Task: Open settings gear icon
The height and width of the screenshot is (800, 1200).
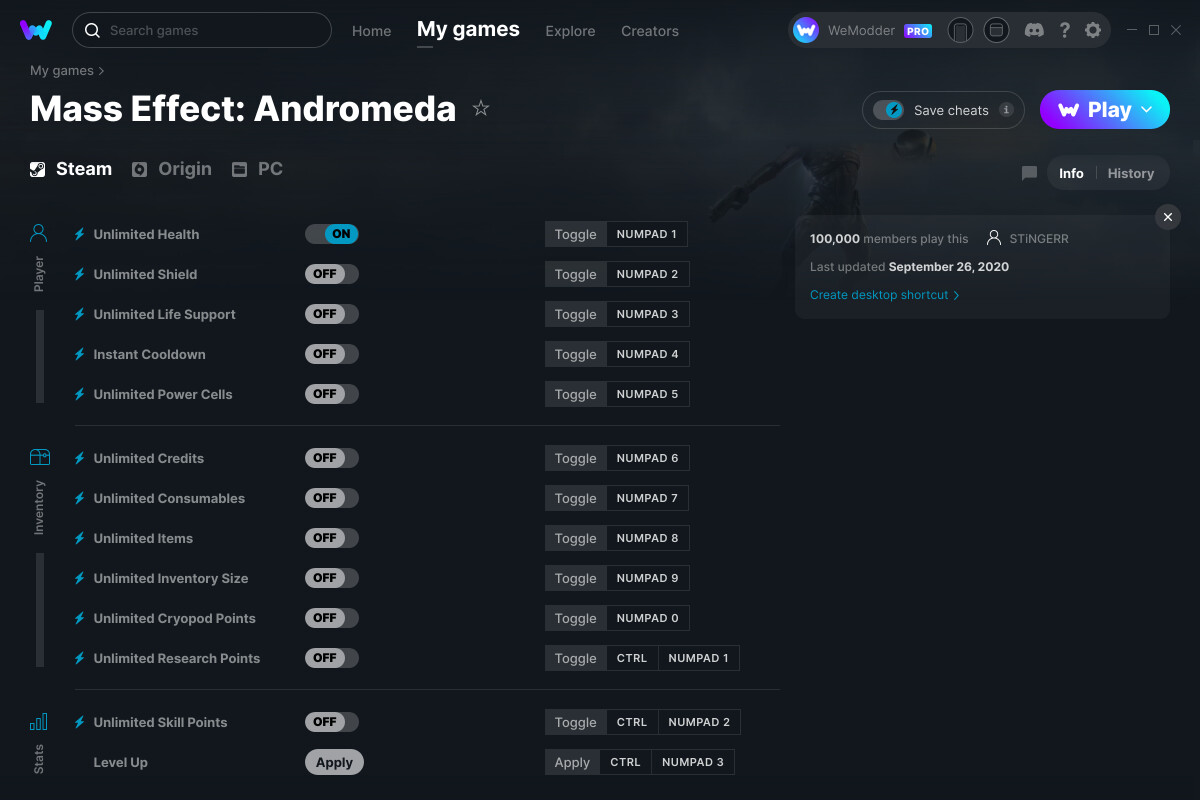Action: (x=1093, y=30)
